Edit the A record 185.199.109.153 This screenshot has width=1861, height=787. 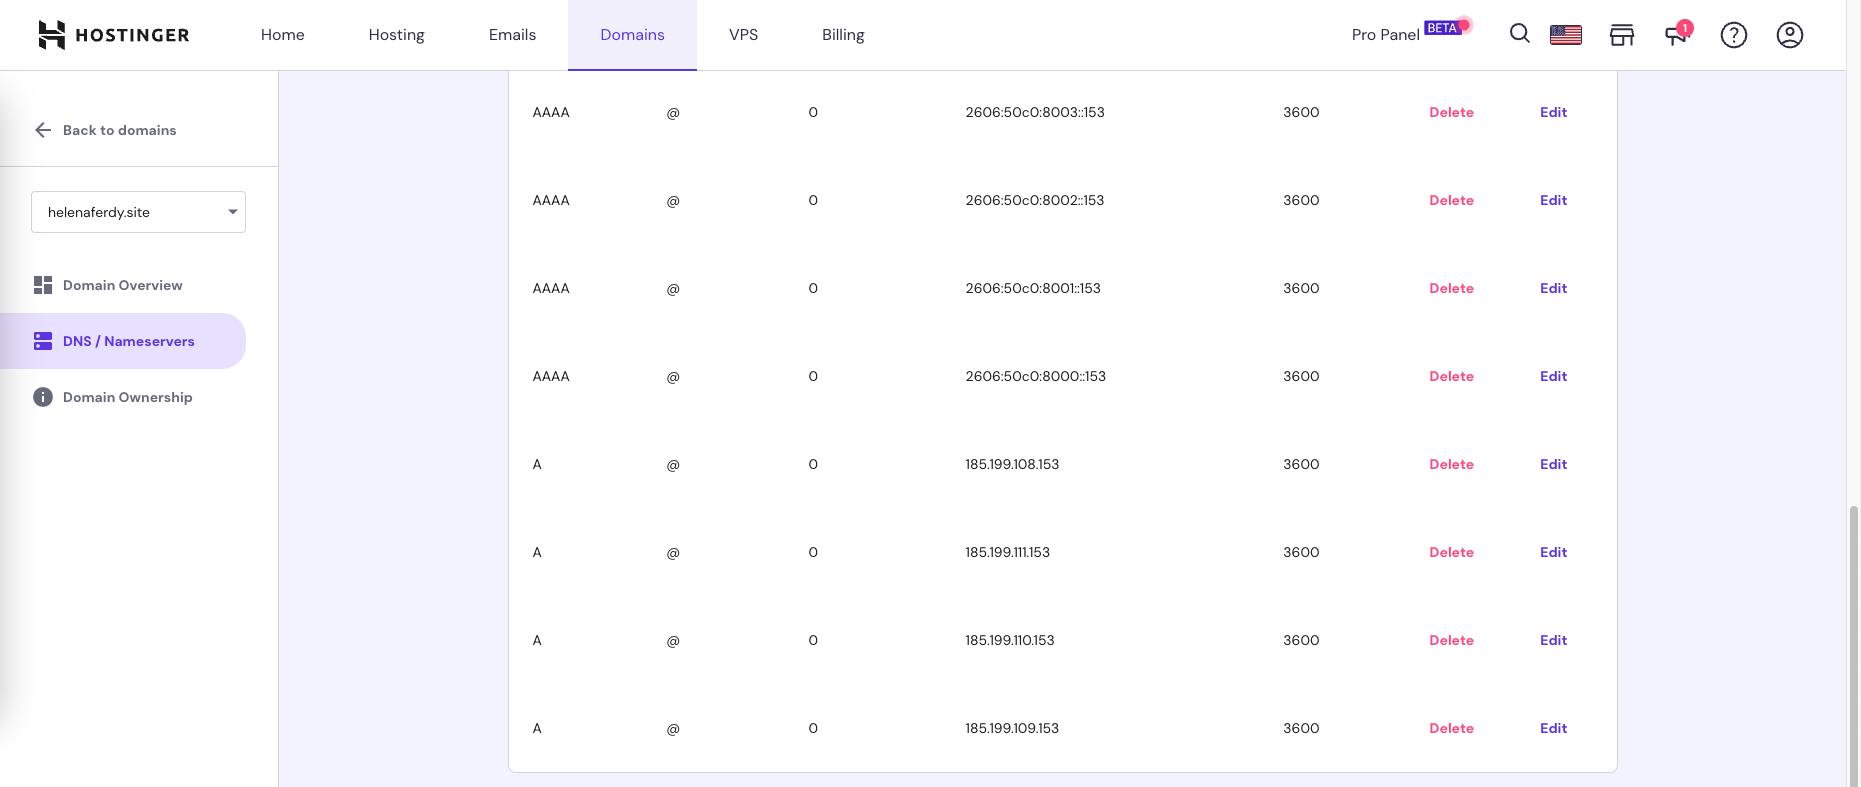1553,728
